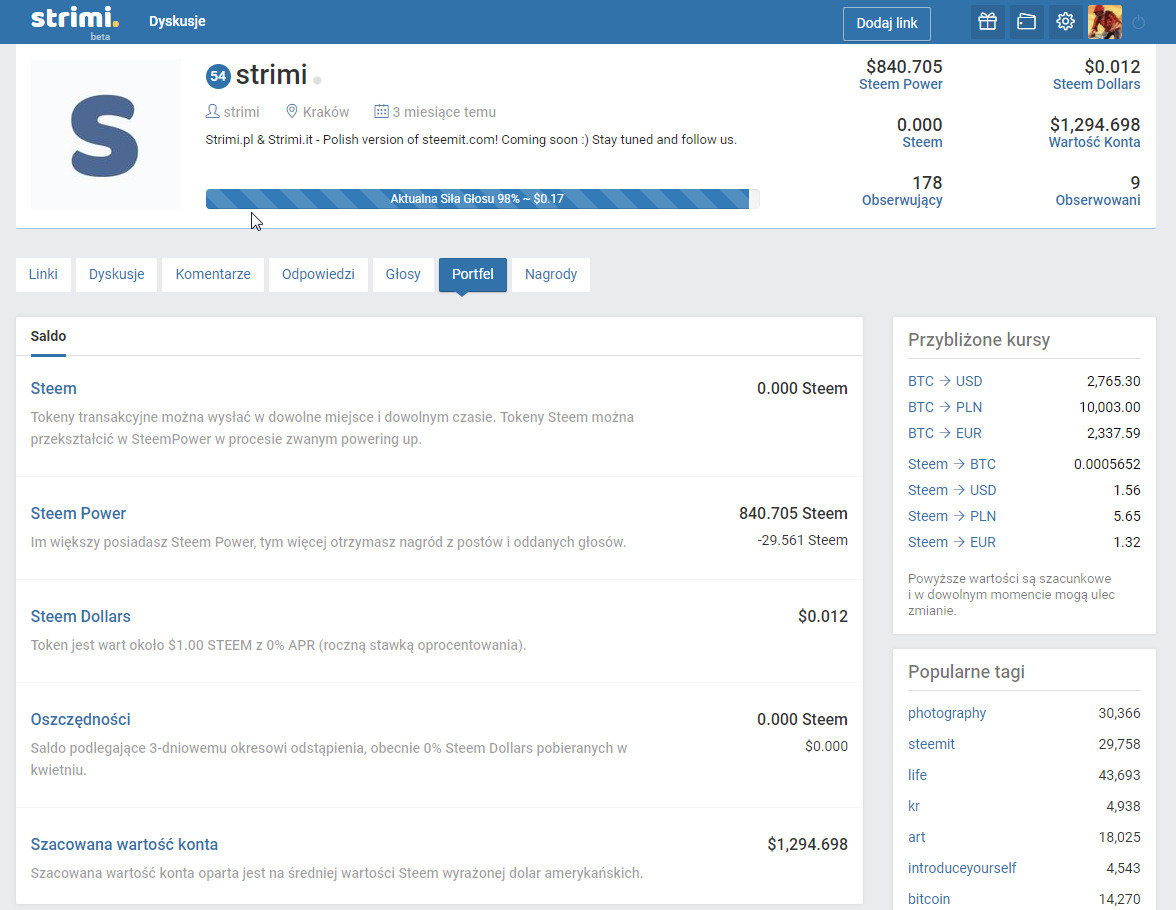Click the BTC → PLN rate row
This screenshot has height=910, width=1176.
pos(1024,407)
